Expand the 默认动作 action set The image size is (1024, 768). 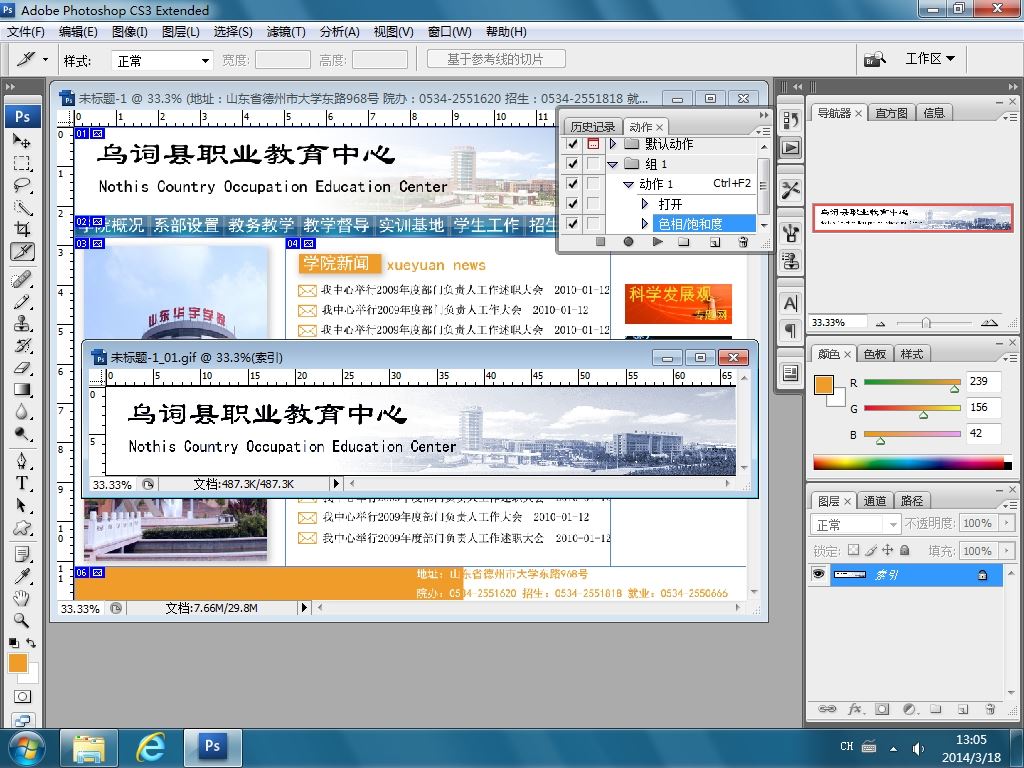point(613,144)
